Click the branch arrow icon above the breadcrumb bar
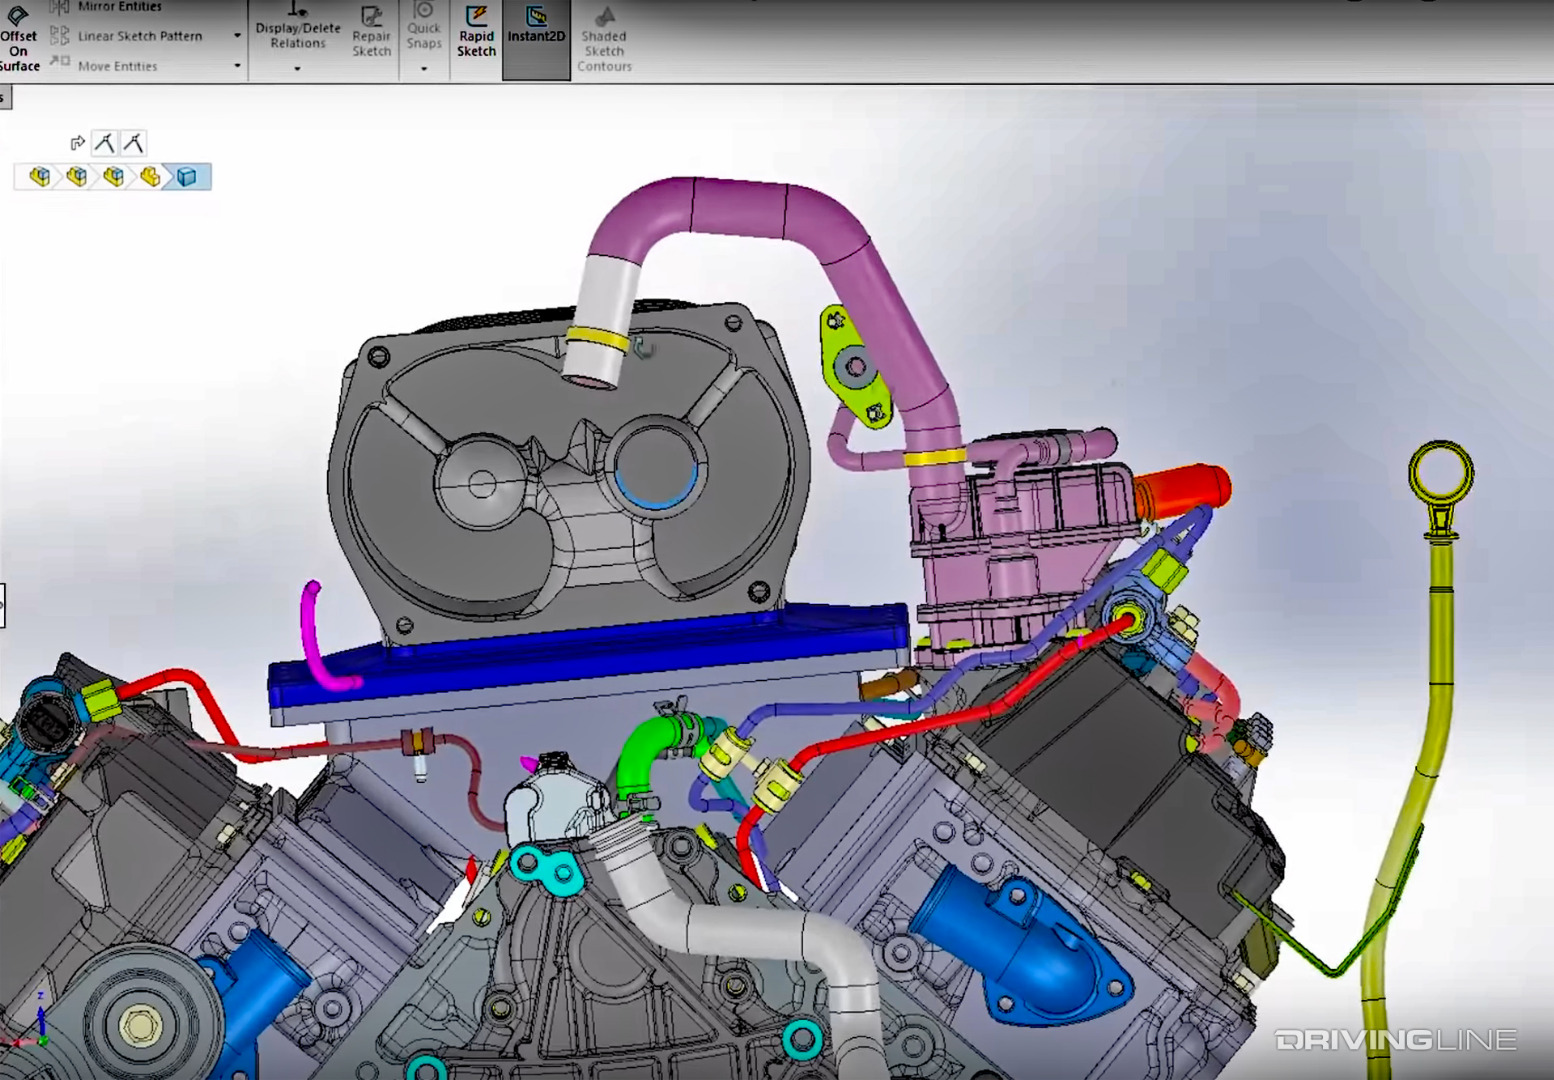 tap(78, 142)
